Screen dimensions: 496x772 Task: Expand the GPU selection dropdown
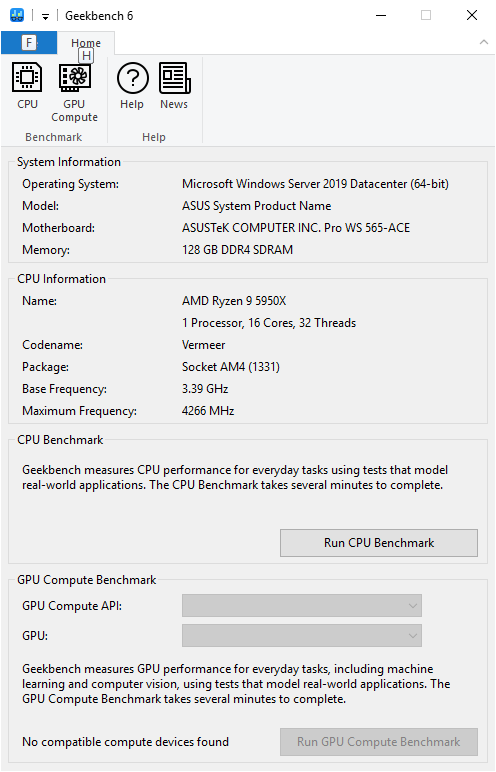(302, 636)
